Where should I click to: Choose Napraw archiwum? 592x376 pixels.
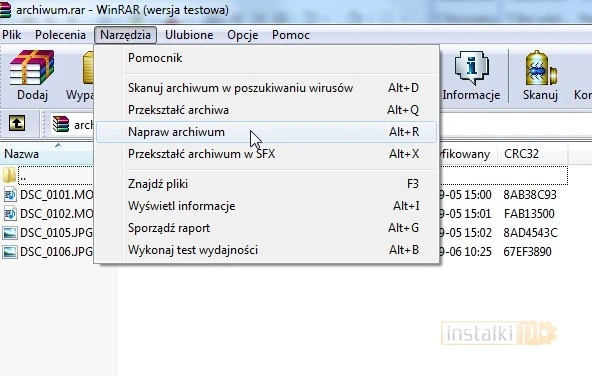click(x=267, y=132)
